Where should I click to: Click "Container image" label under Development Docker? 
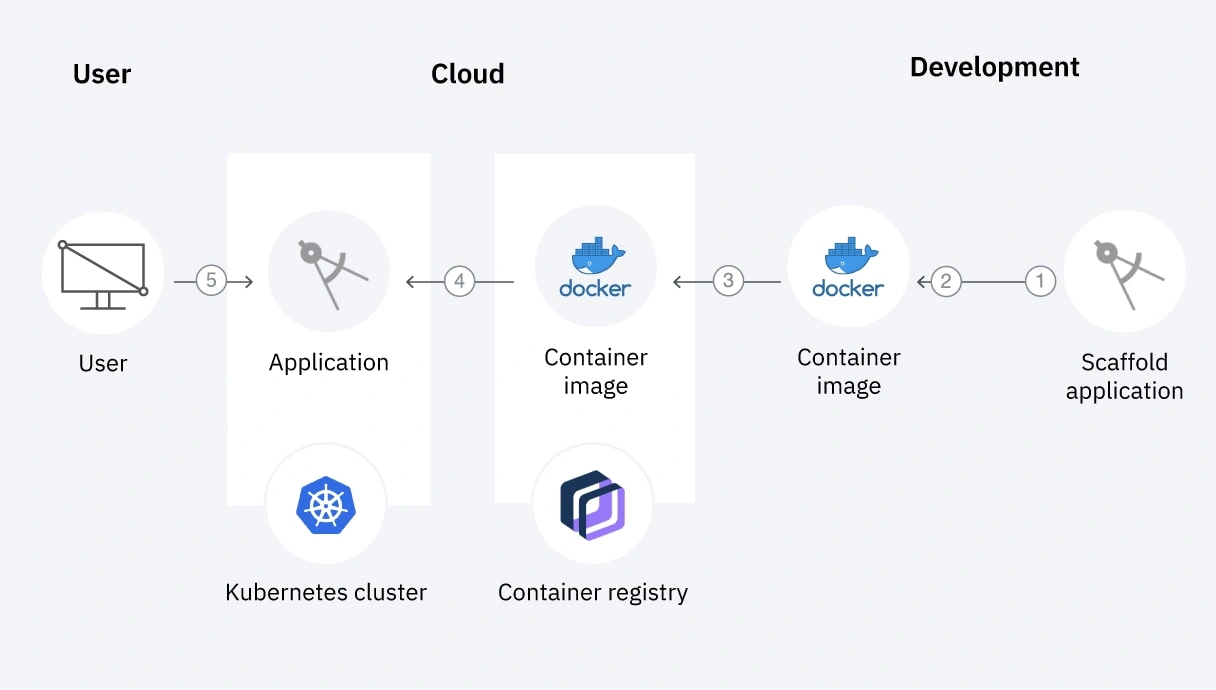848,371
